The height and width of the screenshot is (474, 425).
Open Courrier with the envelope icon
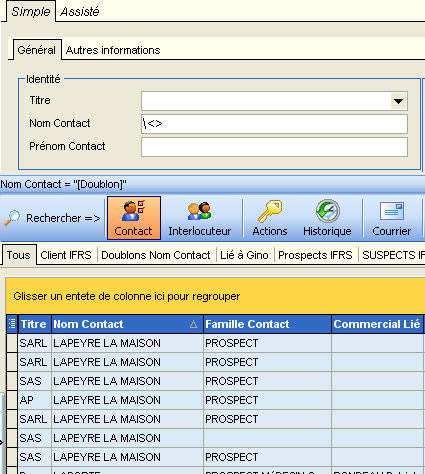click(392, 211)
